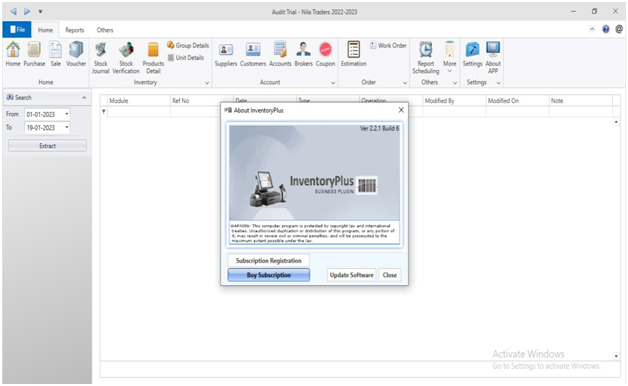This screenshot has height=386, width=628.
Task: Click the Extract button
Action: 47,146
